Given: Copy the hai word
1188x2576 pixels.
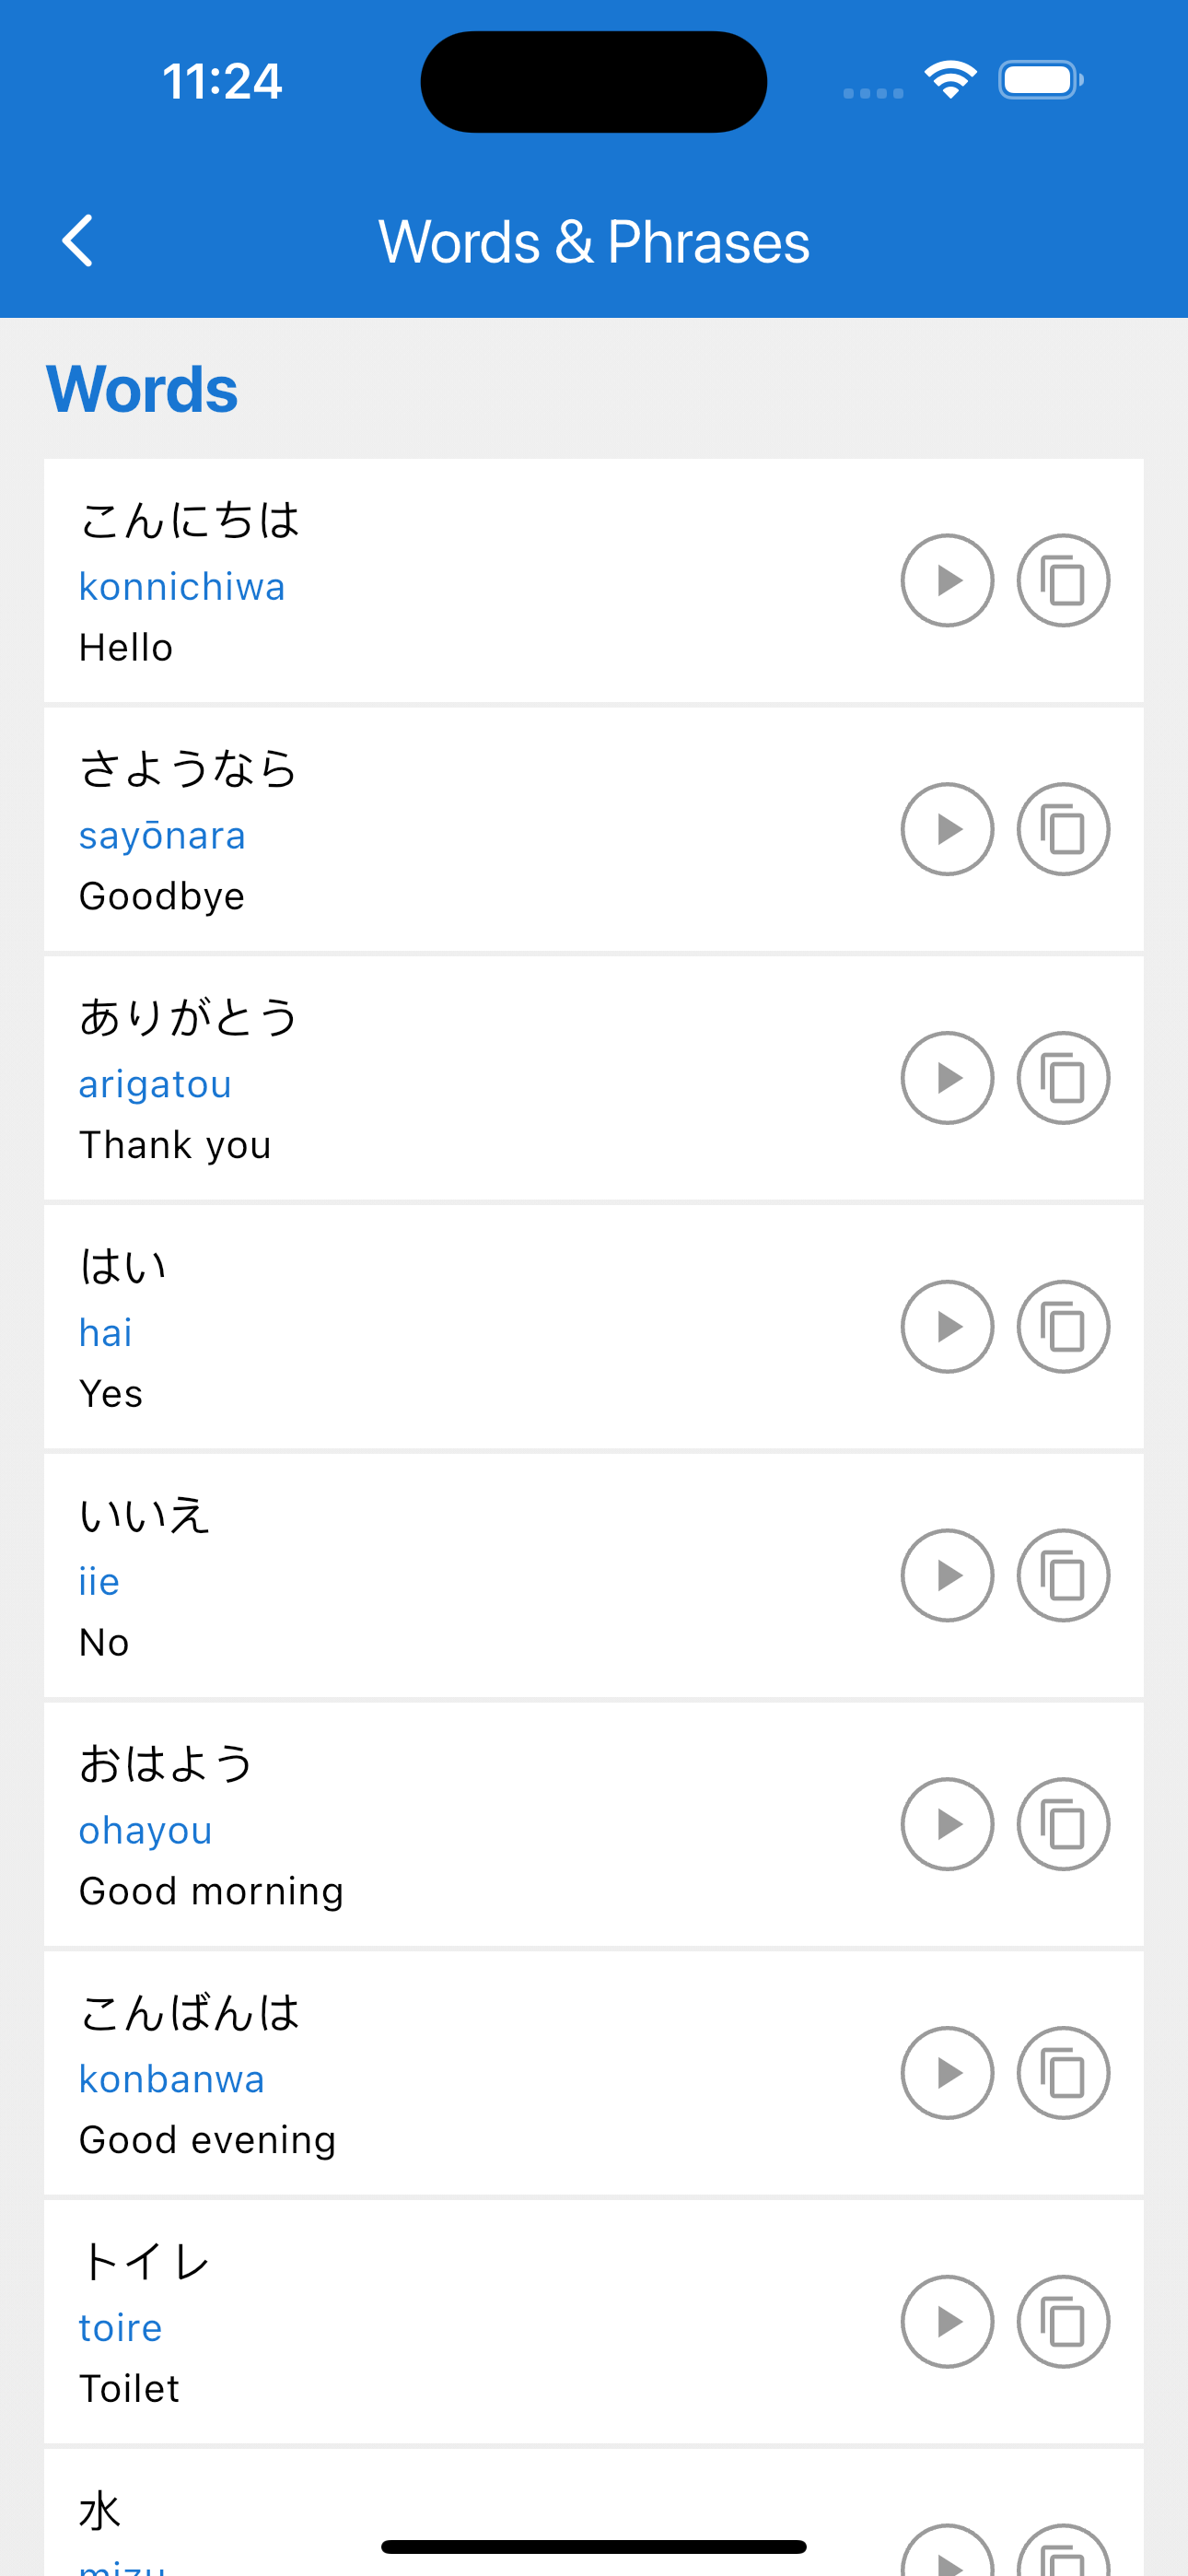Looking at the screenshot, I should tap(1063, 1327).
